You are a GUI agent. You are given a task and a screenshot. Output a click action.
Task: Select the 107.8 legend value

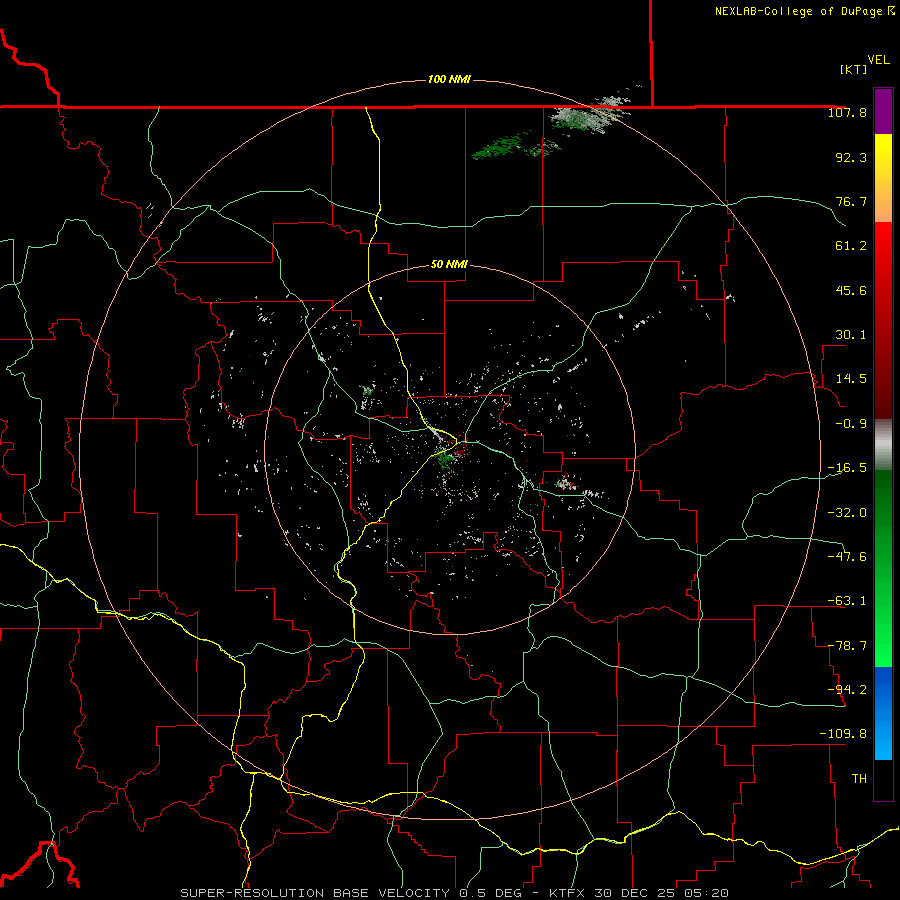(847, 112)
